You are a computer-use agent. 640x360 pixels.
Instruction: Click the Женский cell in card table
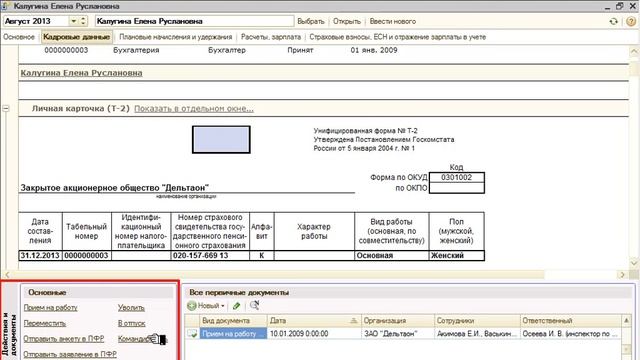(456, 256)
